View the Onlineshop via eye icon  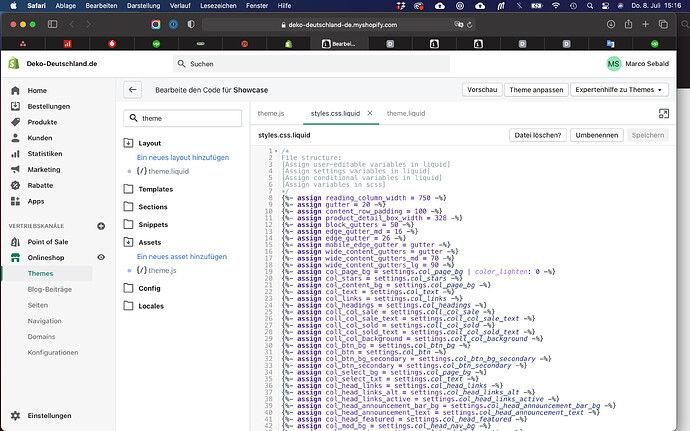click(101, 257)
